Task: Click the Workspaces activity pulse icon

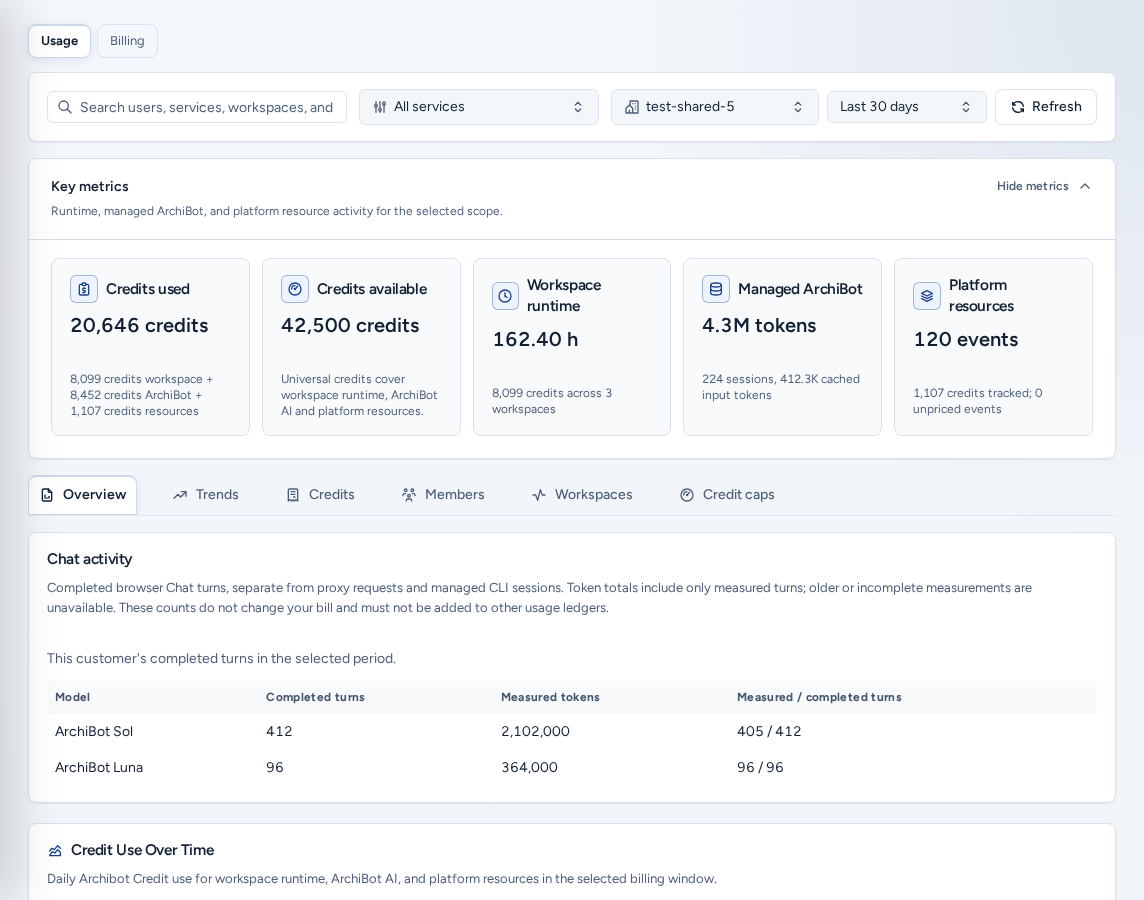Action: [x=538, y=495]
